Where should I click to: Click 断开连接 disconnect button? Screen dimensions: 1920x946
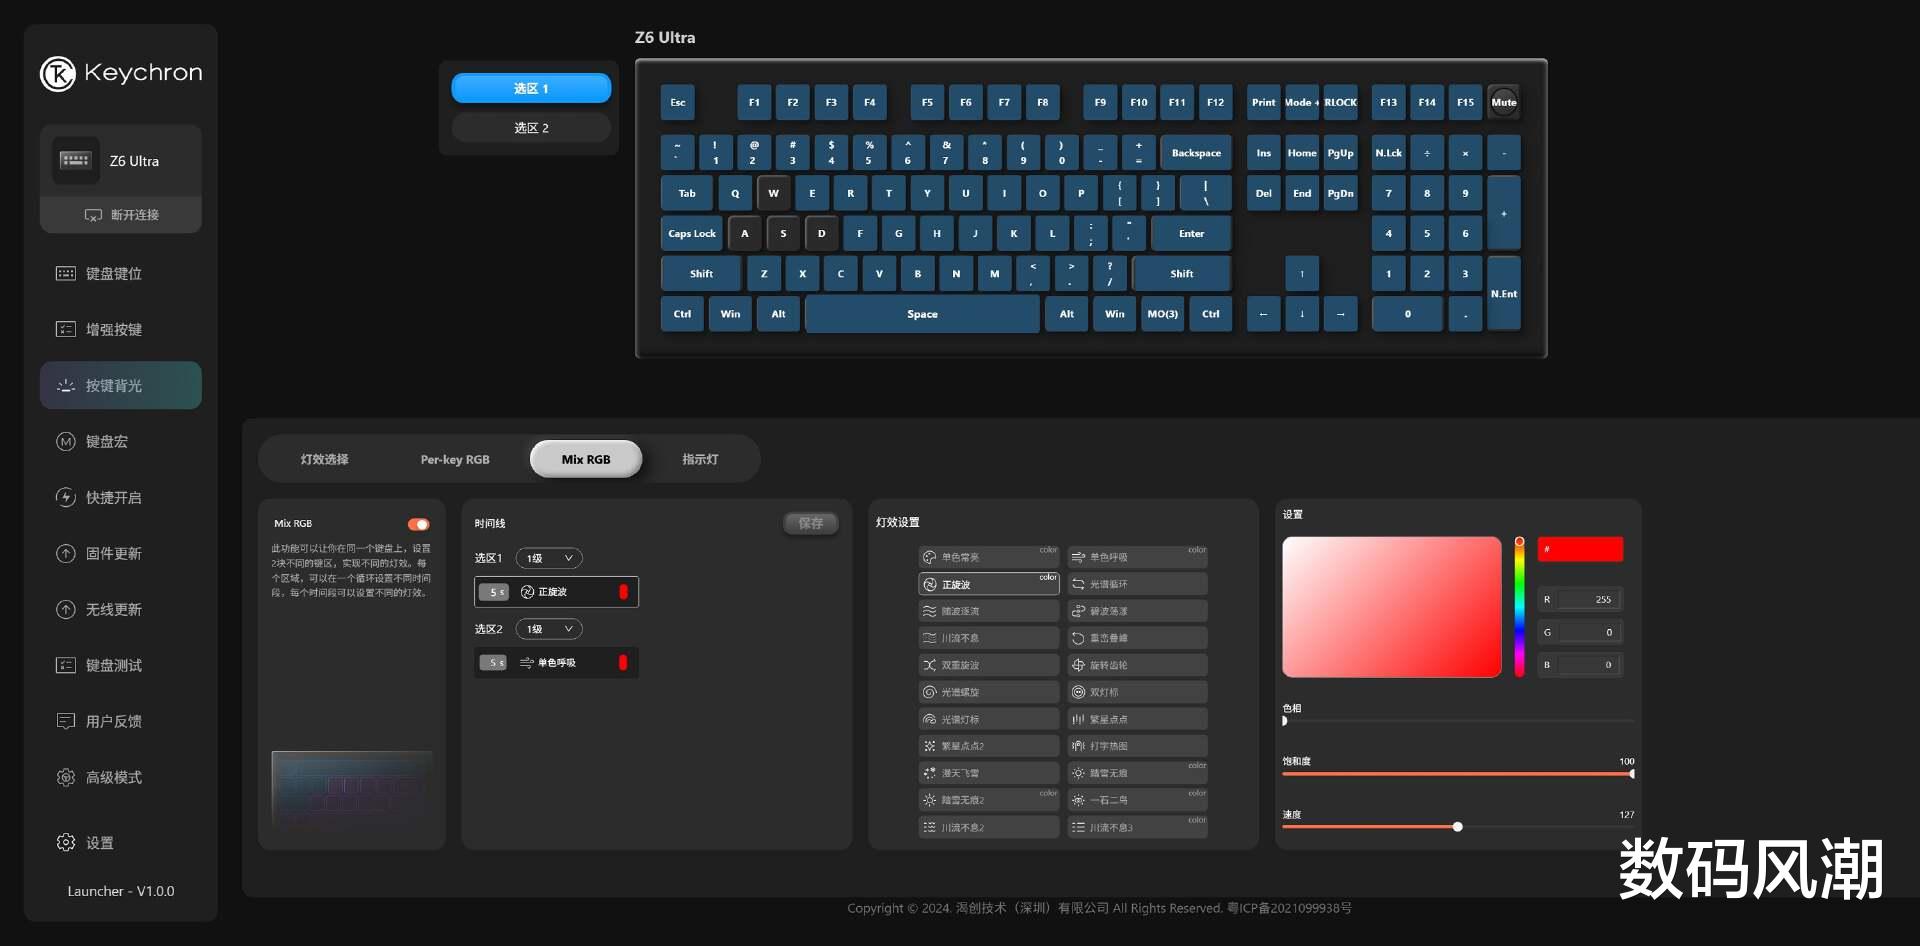pyautogui.click(x=121, y=215)
